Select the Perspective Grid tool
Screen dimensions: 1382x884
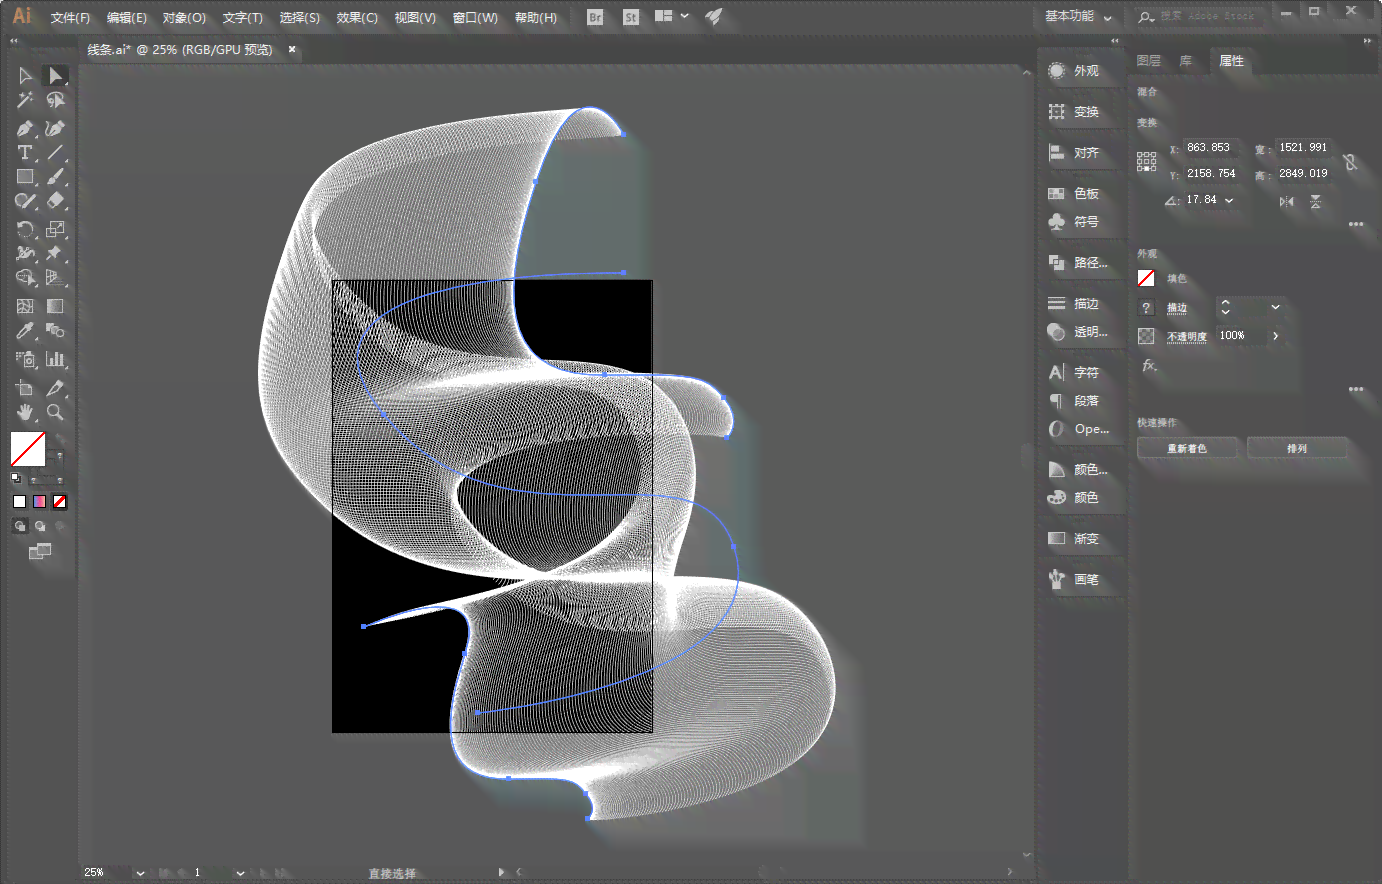tap(56, 277)
